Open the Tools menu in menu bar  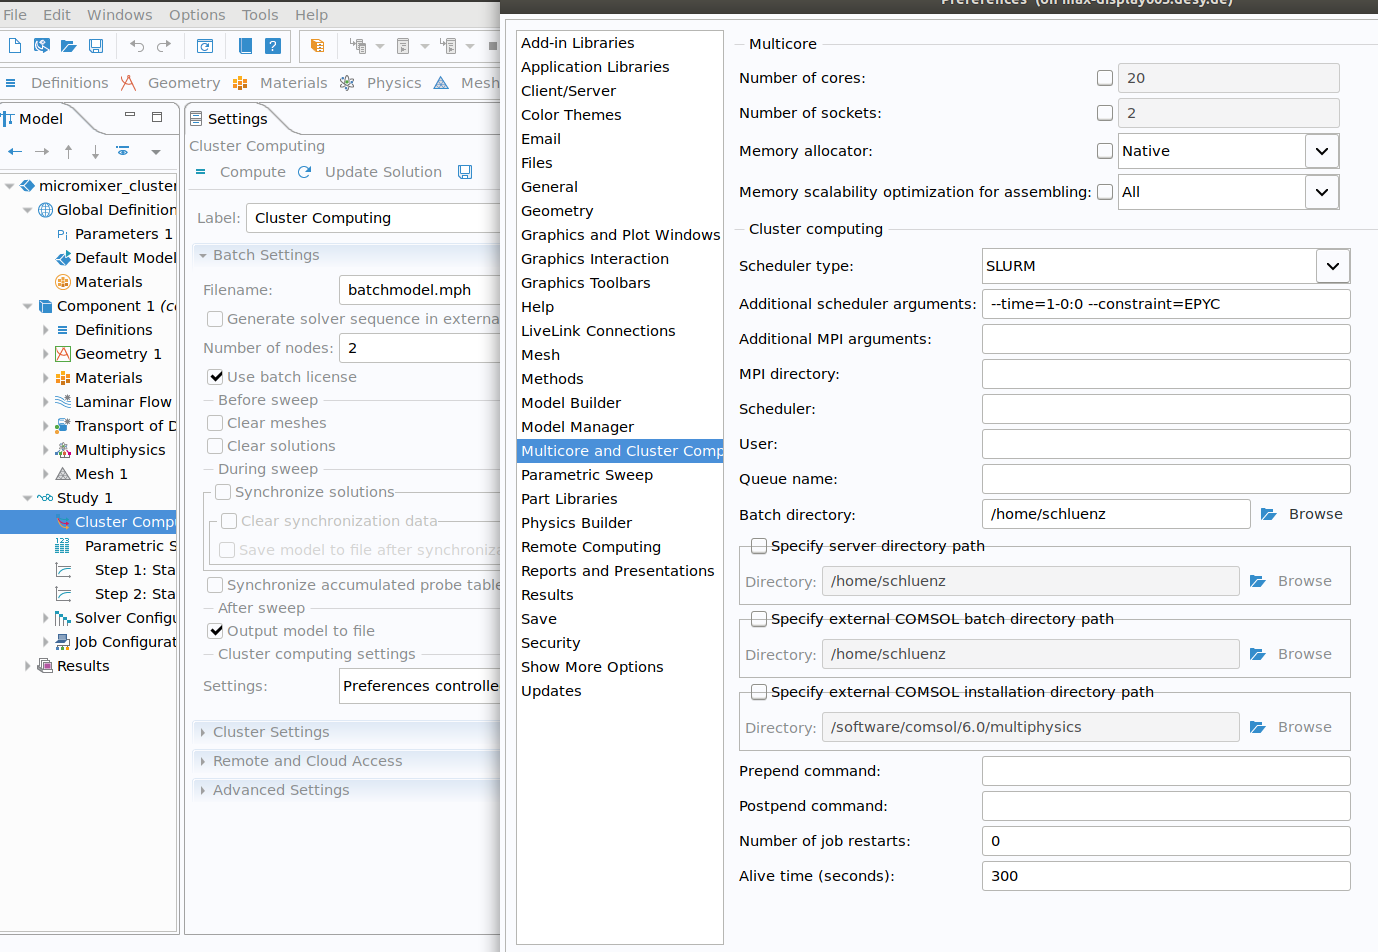260,15
